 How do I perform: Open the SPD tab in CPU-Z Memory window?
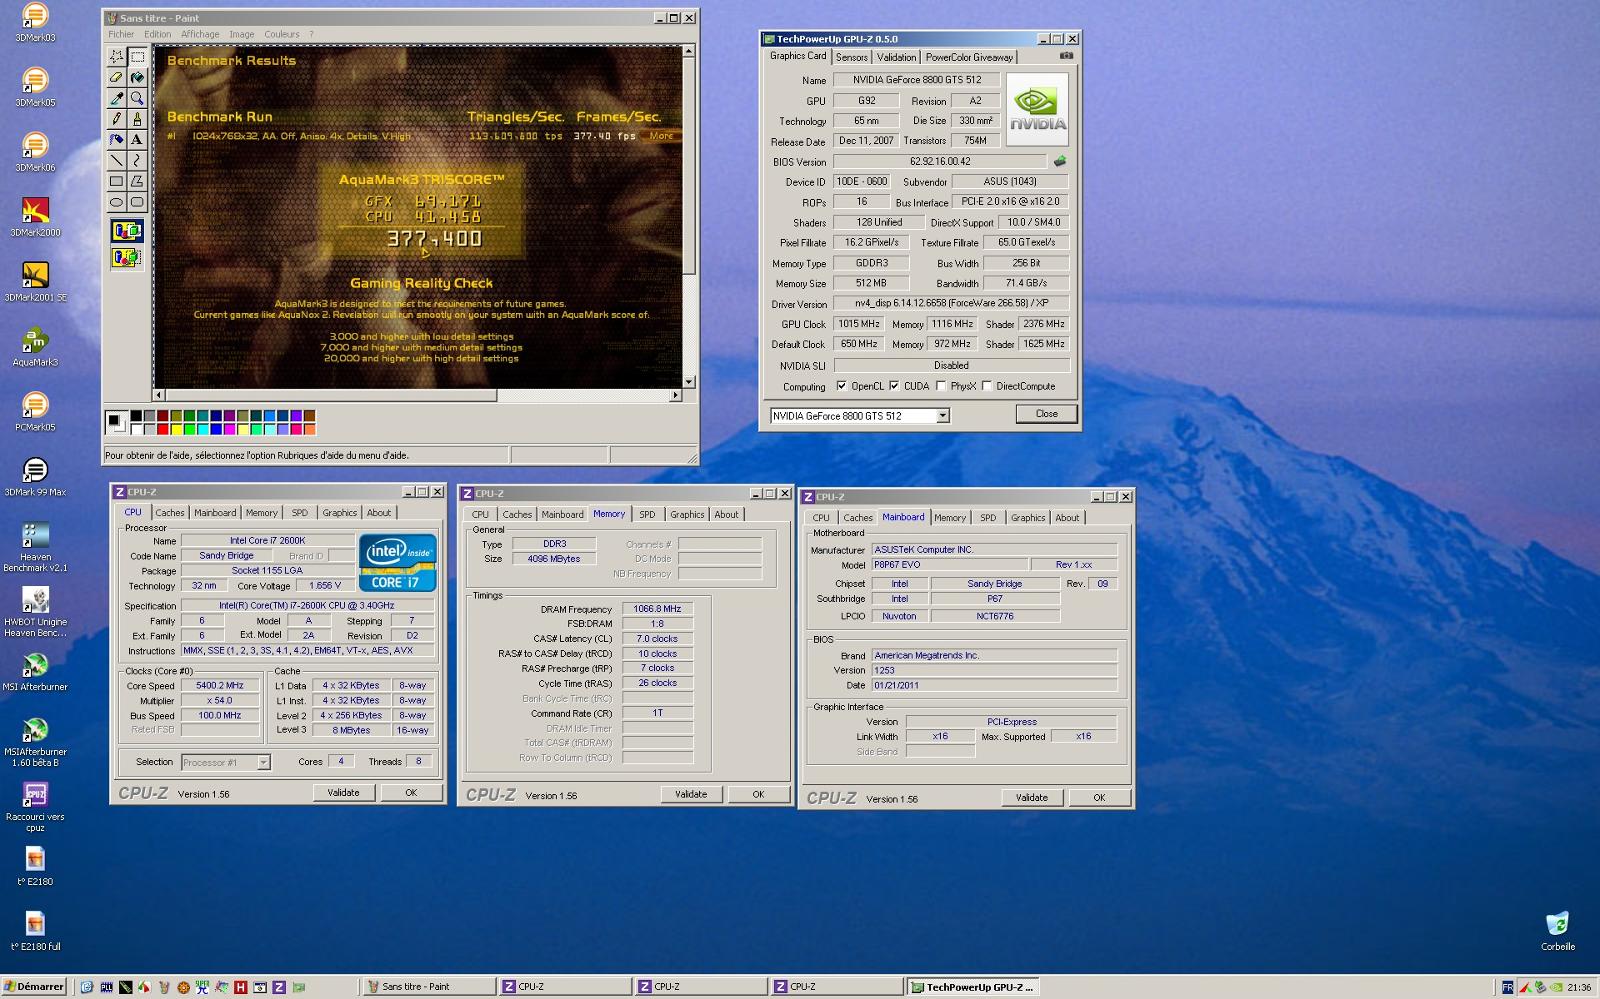647,515
